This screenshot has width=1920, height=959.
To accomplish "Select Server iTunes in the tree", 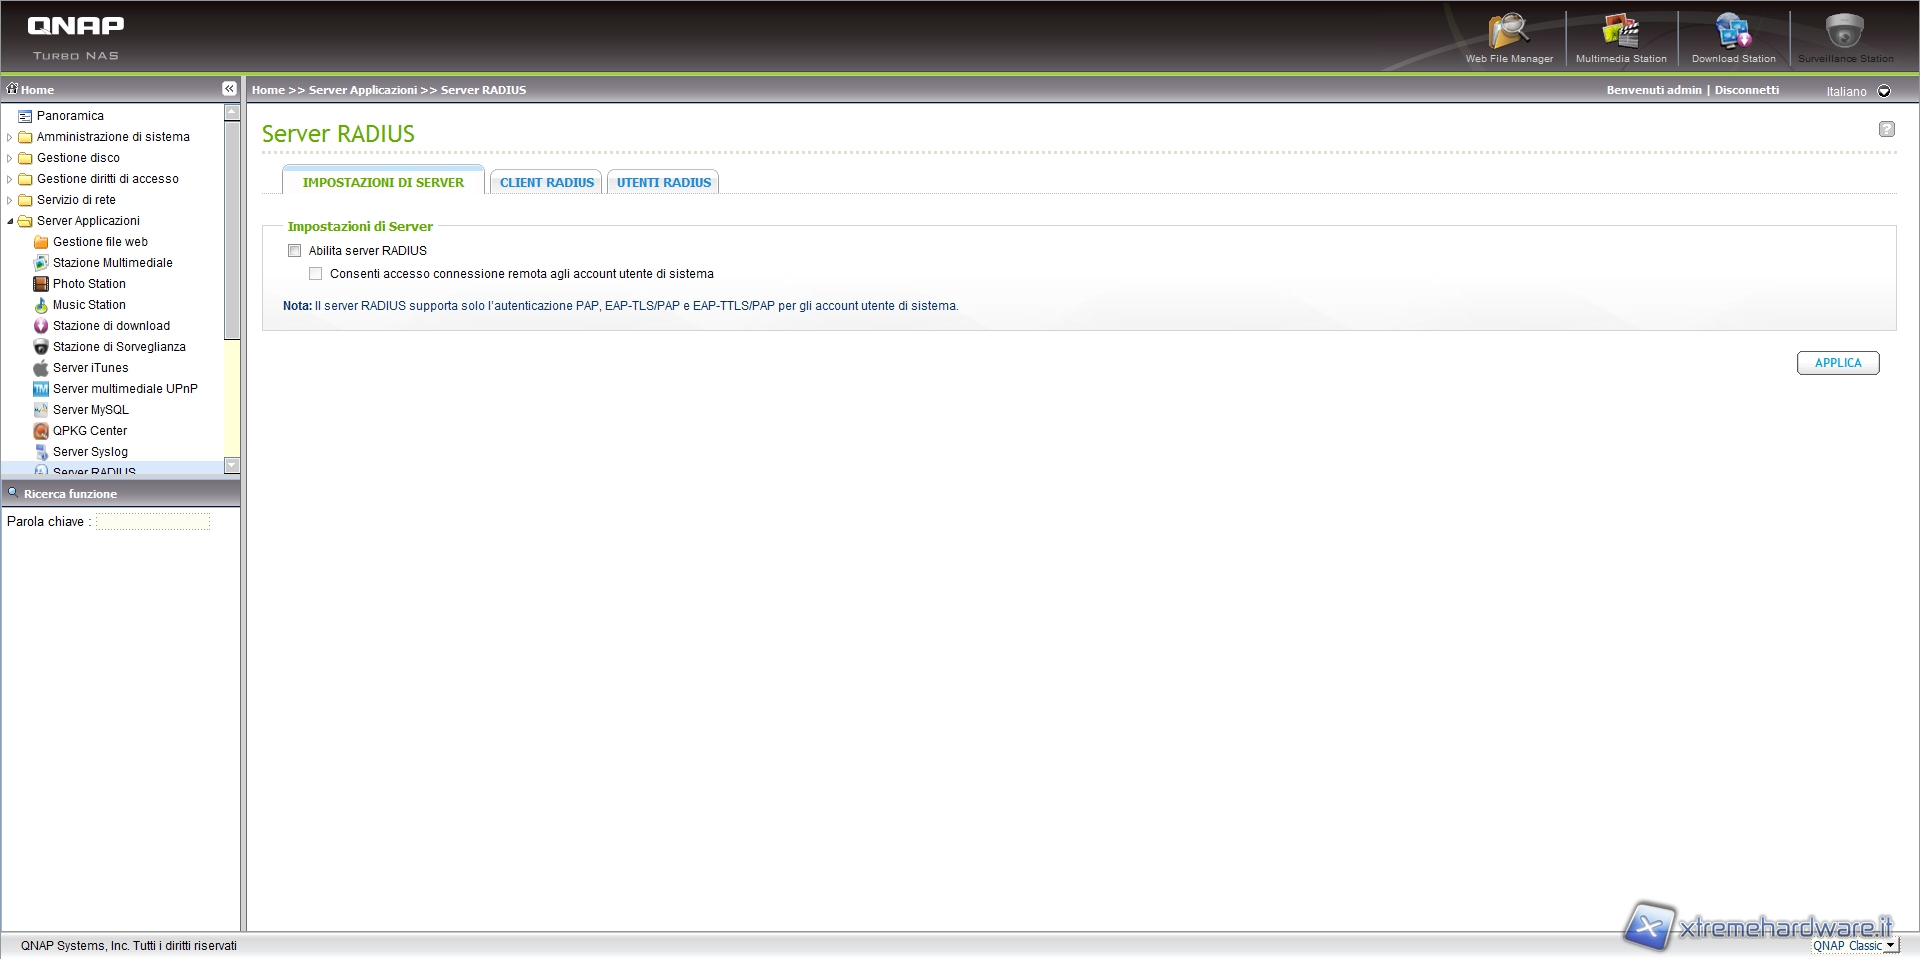I will point(90,368).
